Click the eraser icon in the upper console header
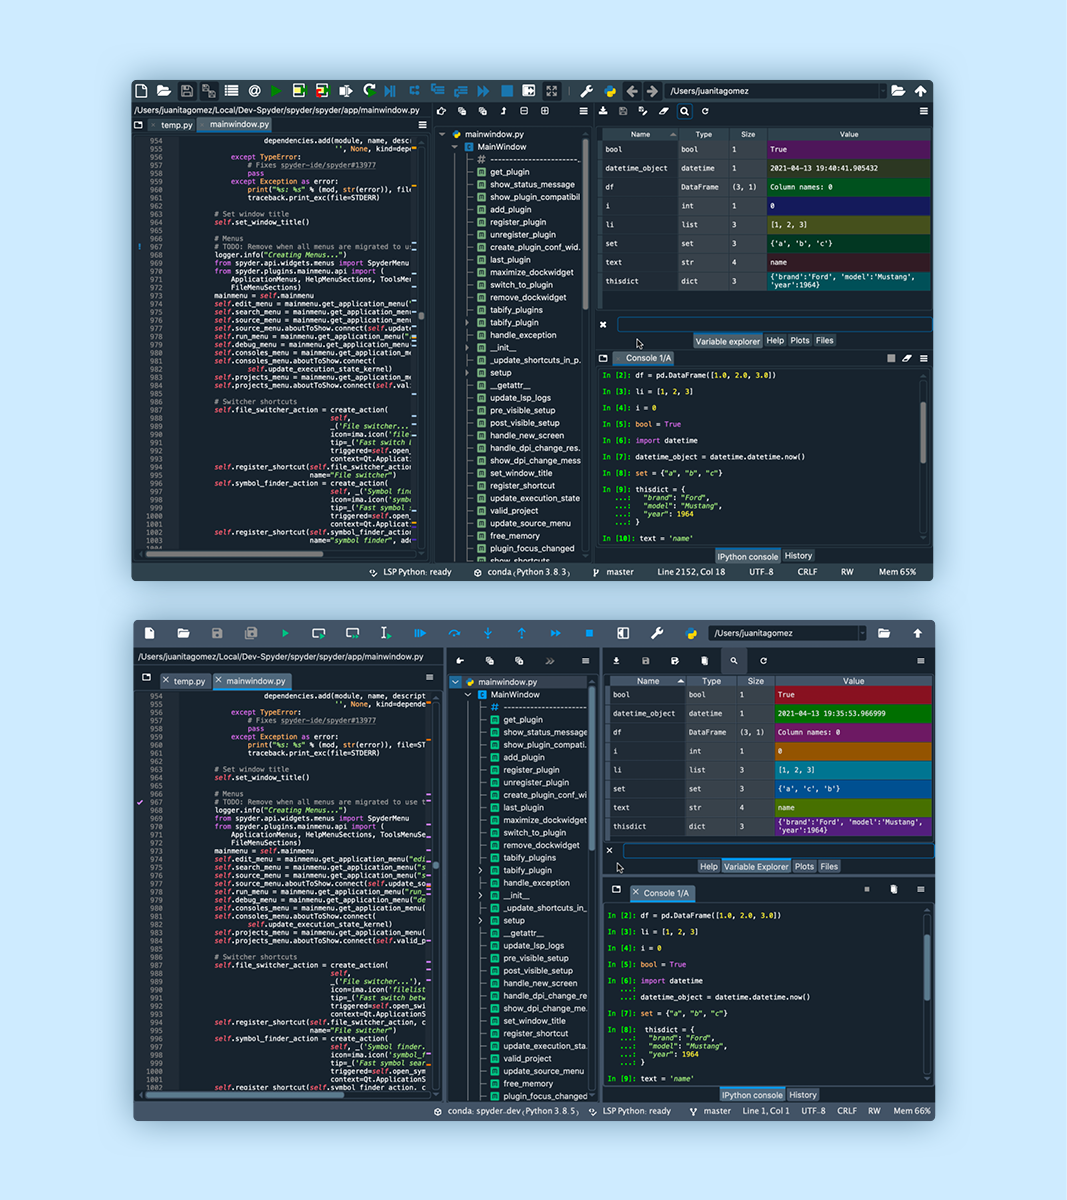 coord(907,358)
